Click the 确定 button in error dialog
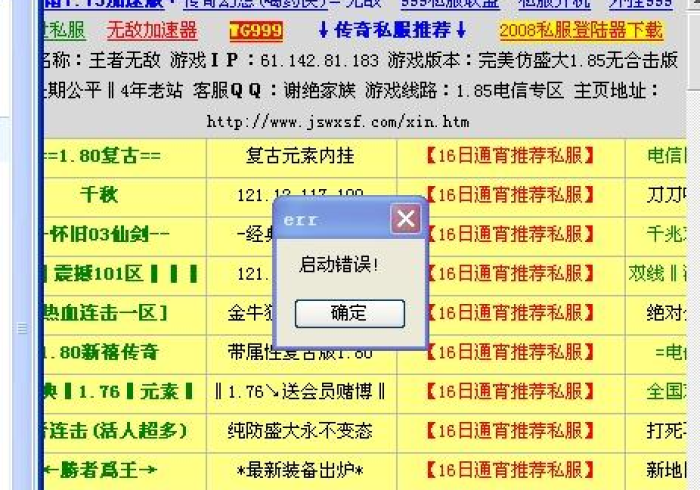Viewport: 700px width, 490px height. [349, 313]
